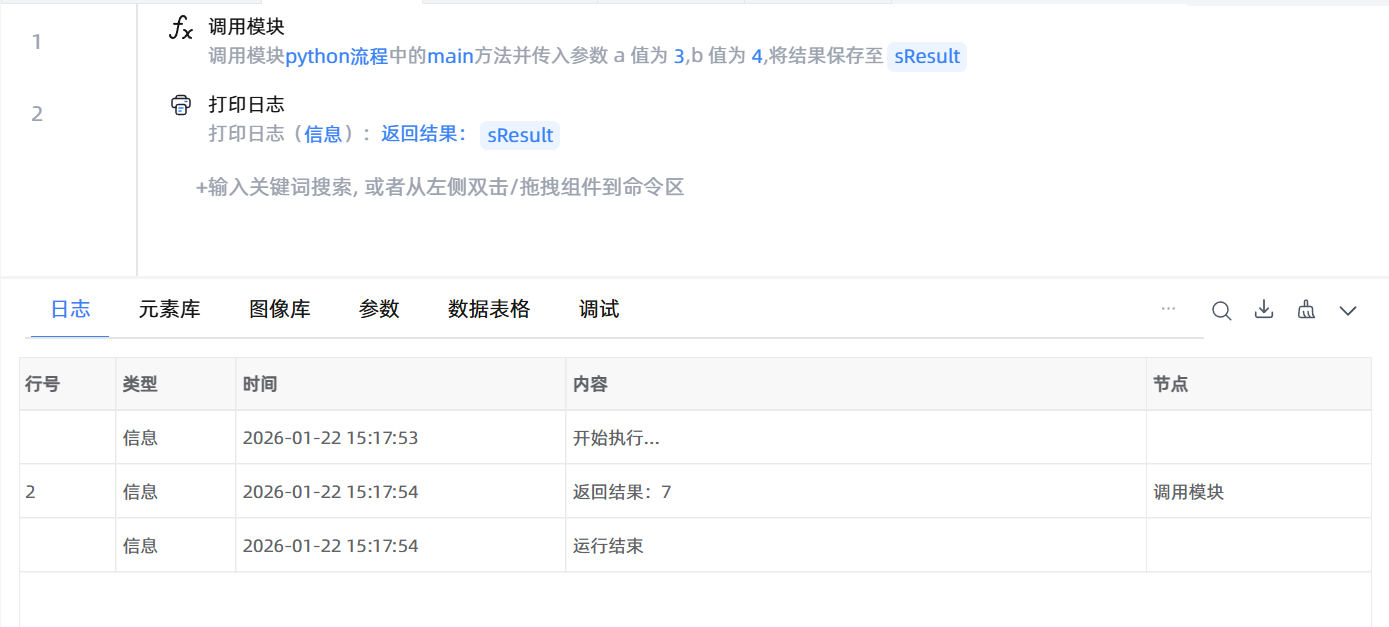Viewport: 1389px width, 627px height.
Task: Click the fx icon of 调用模块 command
Action: coord(181,29)
